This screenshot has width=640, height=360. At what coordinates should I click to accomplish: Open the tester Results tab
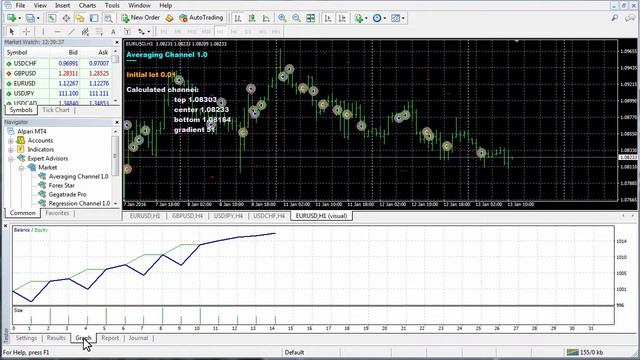(x=56, y=338)
